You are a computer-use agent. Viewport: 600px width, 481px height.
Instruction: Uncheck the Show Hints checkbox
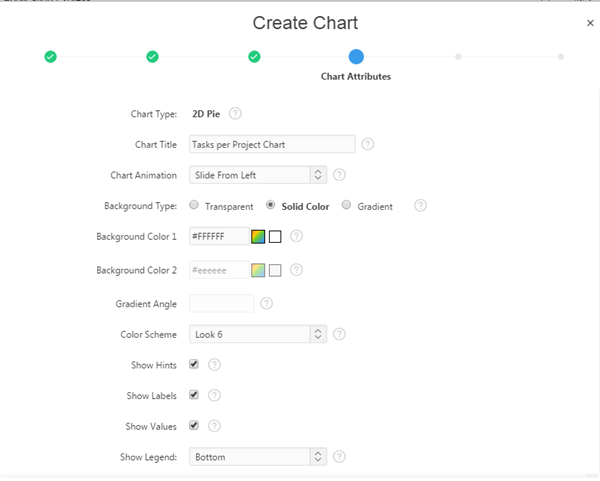pos(194,365)
